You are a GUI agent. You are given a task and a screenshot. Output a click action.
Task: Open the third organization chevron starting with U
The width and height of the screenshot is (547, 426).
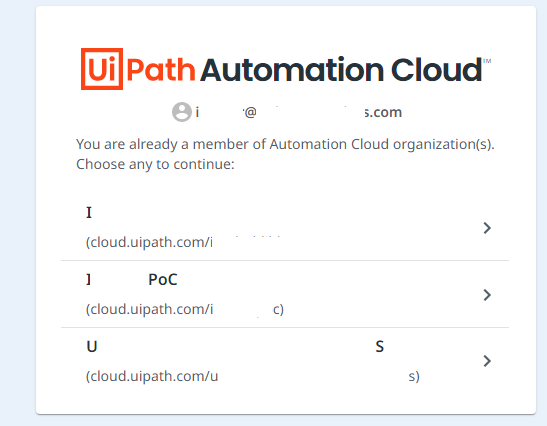tap(487, 361)
